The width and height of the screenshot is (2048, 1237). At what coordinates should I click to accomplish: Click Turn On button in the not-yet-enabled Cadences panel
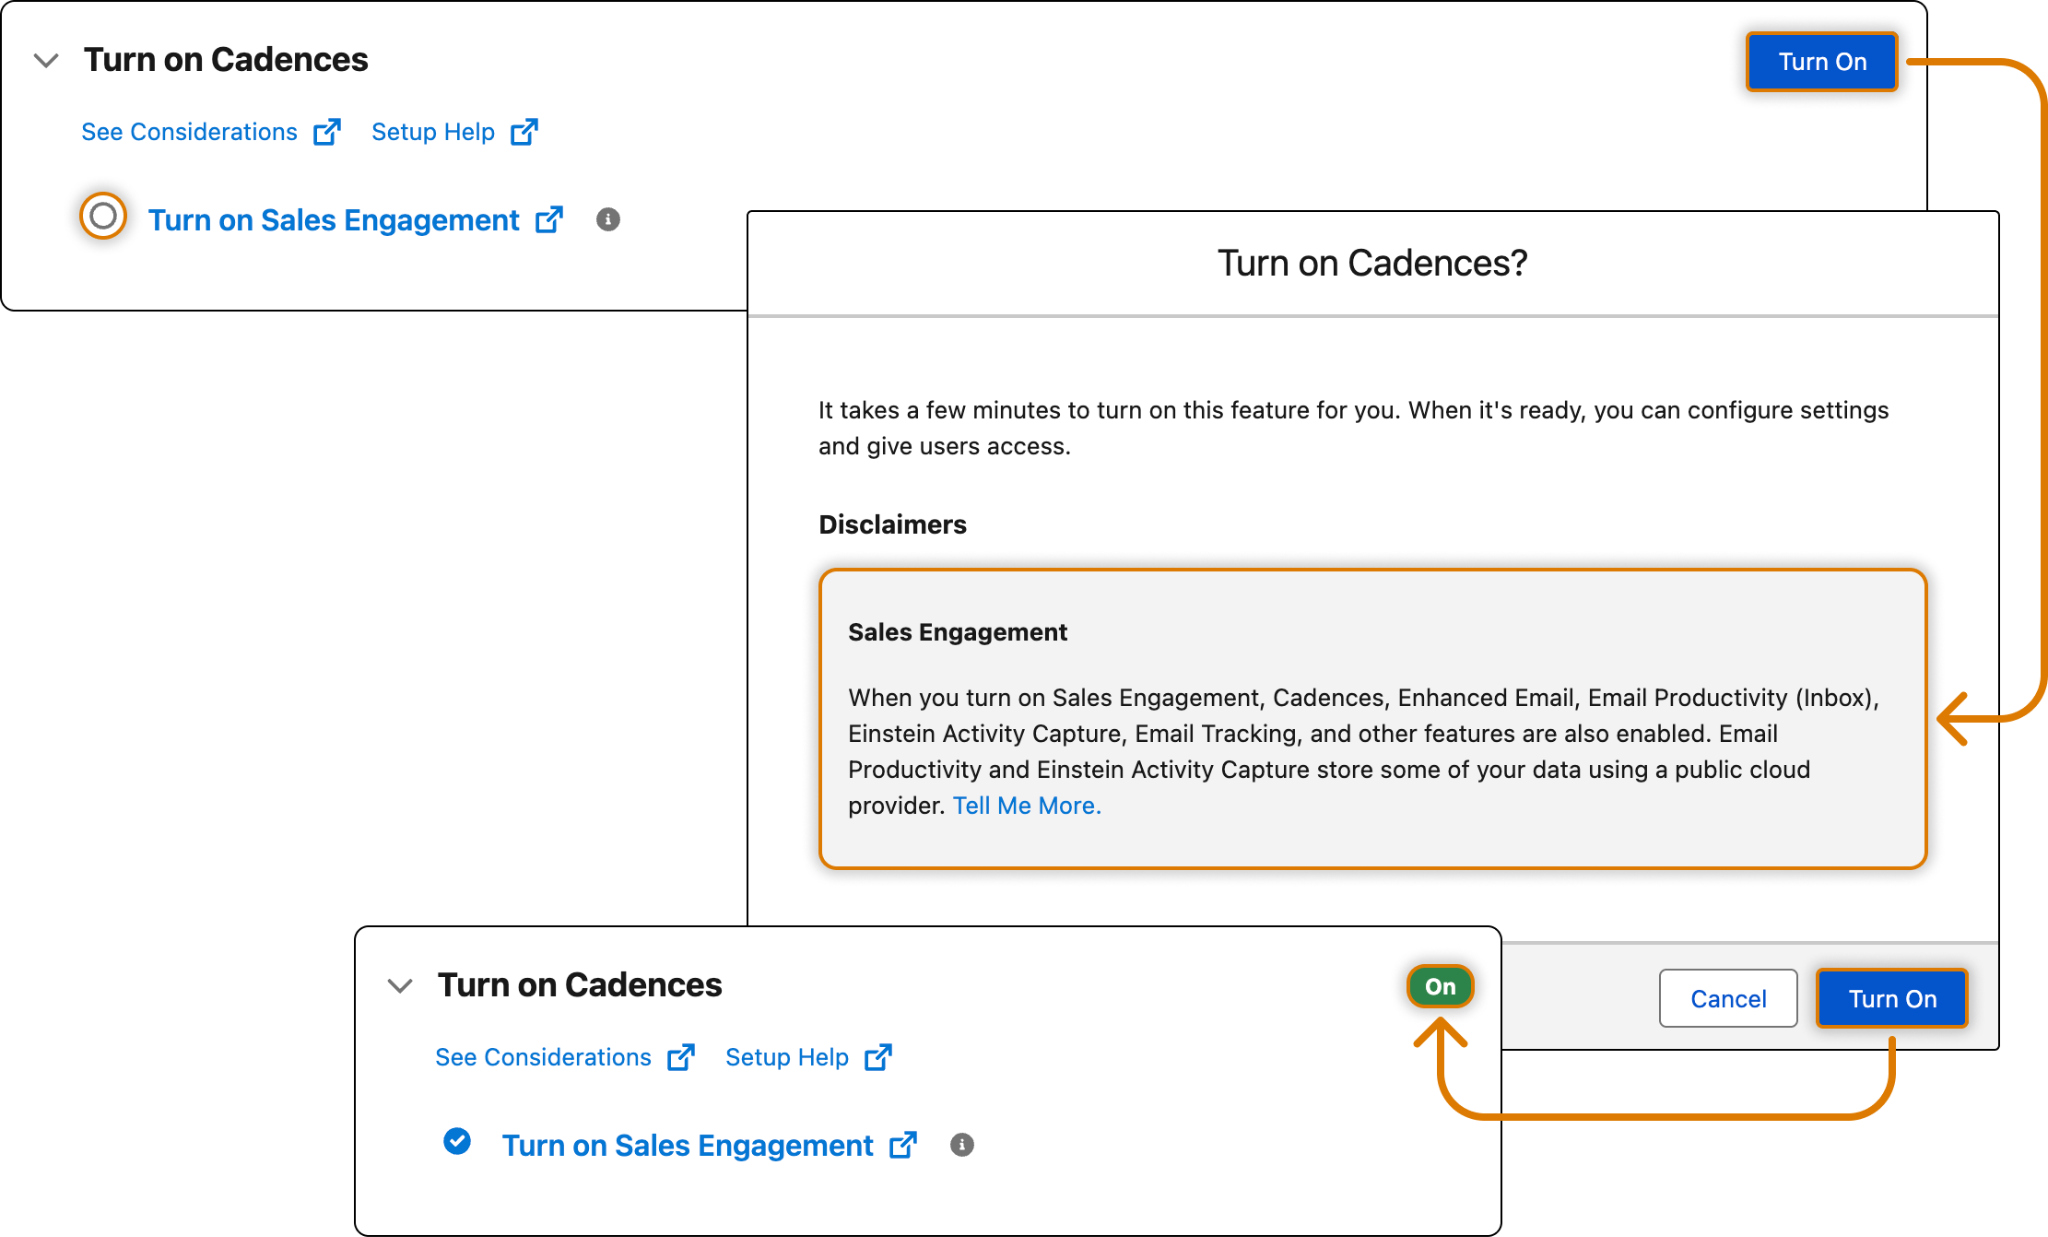(1822, 62)
